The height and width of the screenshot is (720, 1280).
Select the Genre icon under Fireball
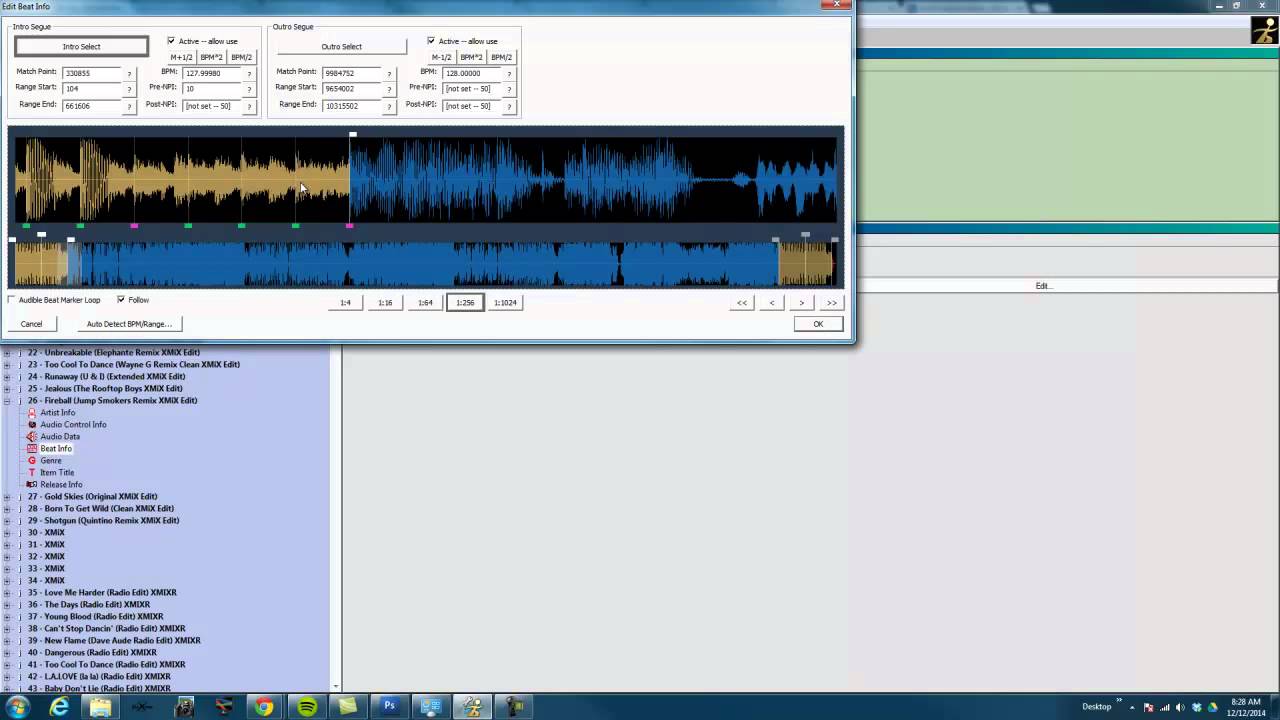32,460
